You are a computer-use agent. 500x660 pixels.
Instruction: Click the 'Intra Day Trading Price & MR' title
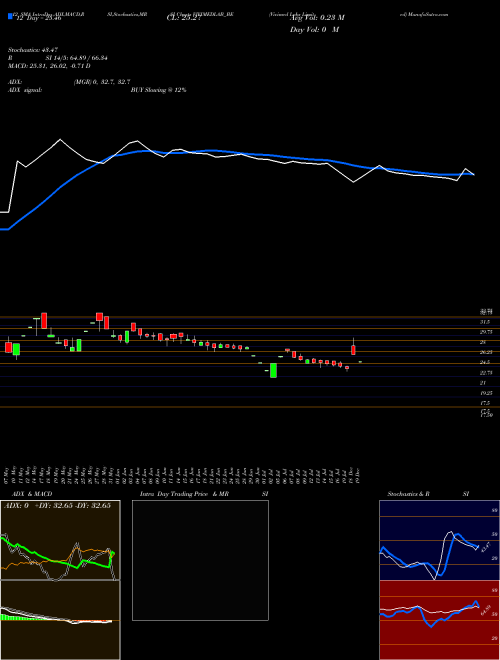pos(184,494)
